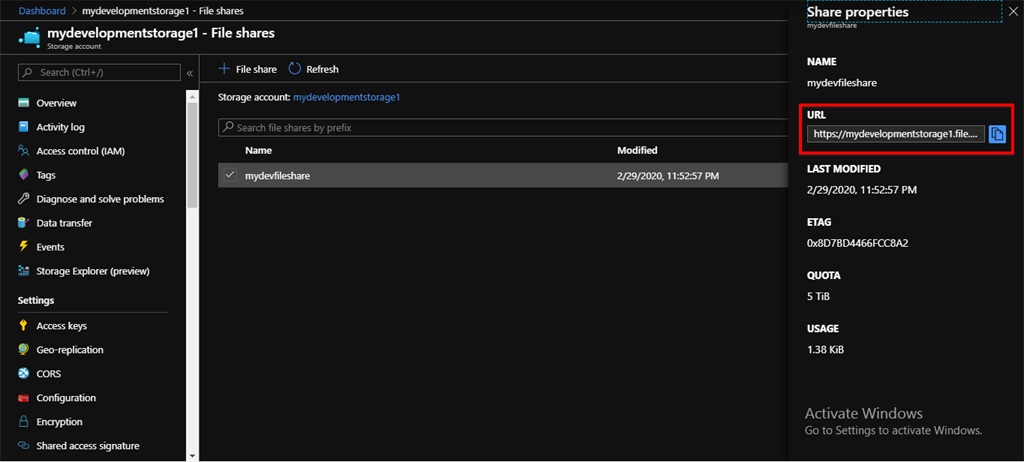Click the URL text field in Share properties
The image size is (1024, 462).
(x=896, y=134)
